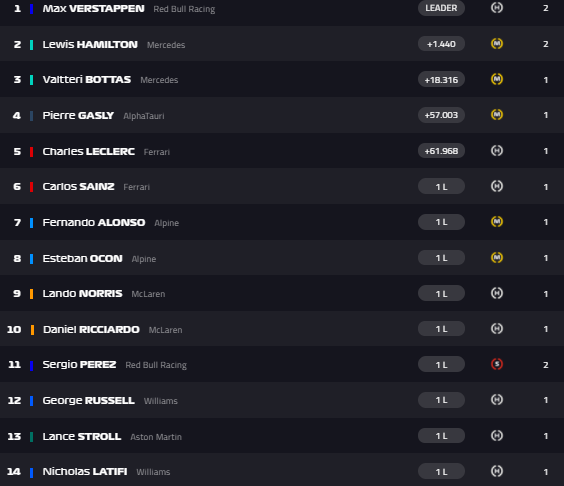Viewport: 564px width, 486px height.
Task: Click Hamilton's yellow medium tyre icon
Action: (497, 44)
